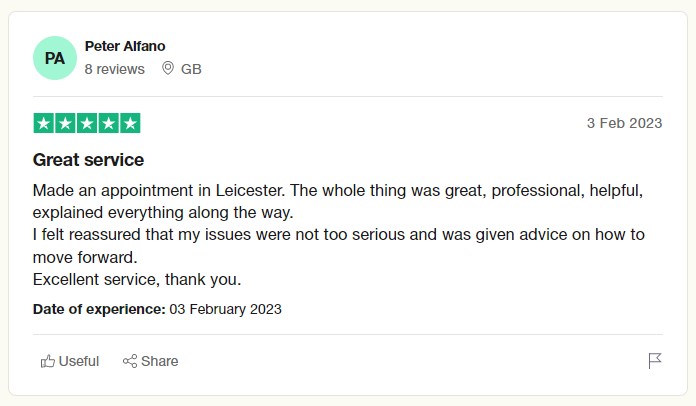This screenshot has height=406, width=696.
Task: Click the fourth green rating star
Action: click(x=108, y=123)
